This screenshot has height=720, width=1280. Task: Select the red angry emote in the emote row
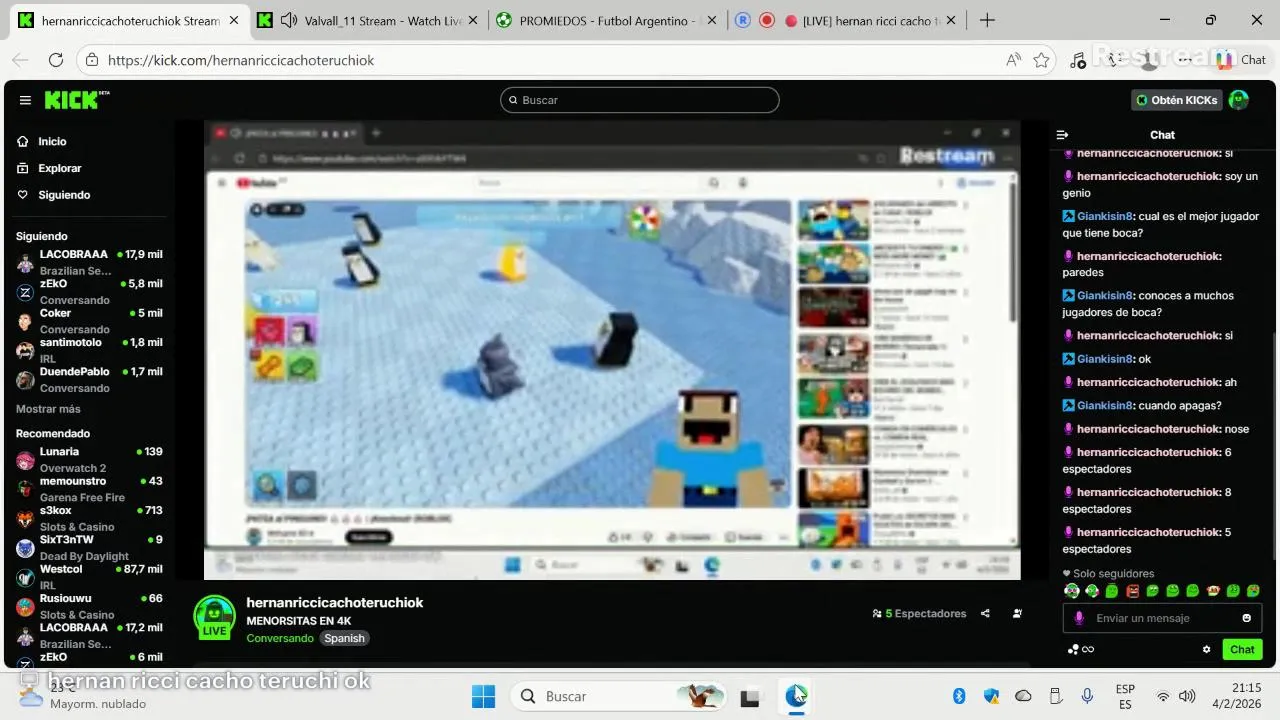pos(1132,591)
